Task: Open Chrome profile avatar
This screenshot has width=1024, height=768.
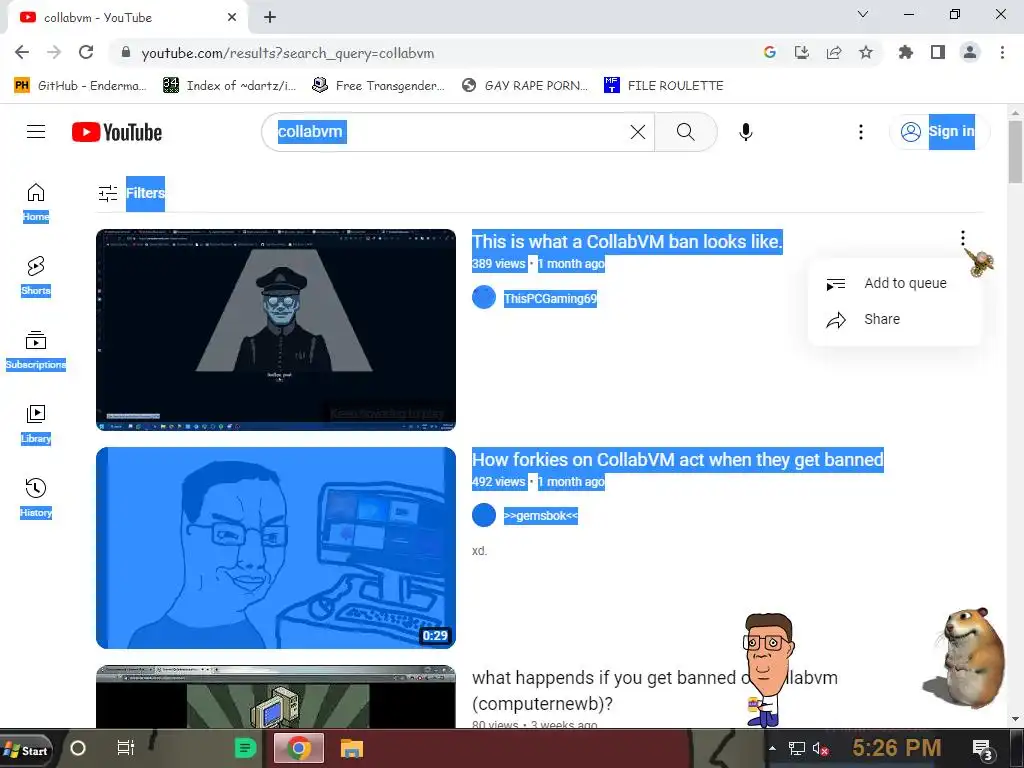Action: pos(970,52)
